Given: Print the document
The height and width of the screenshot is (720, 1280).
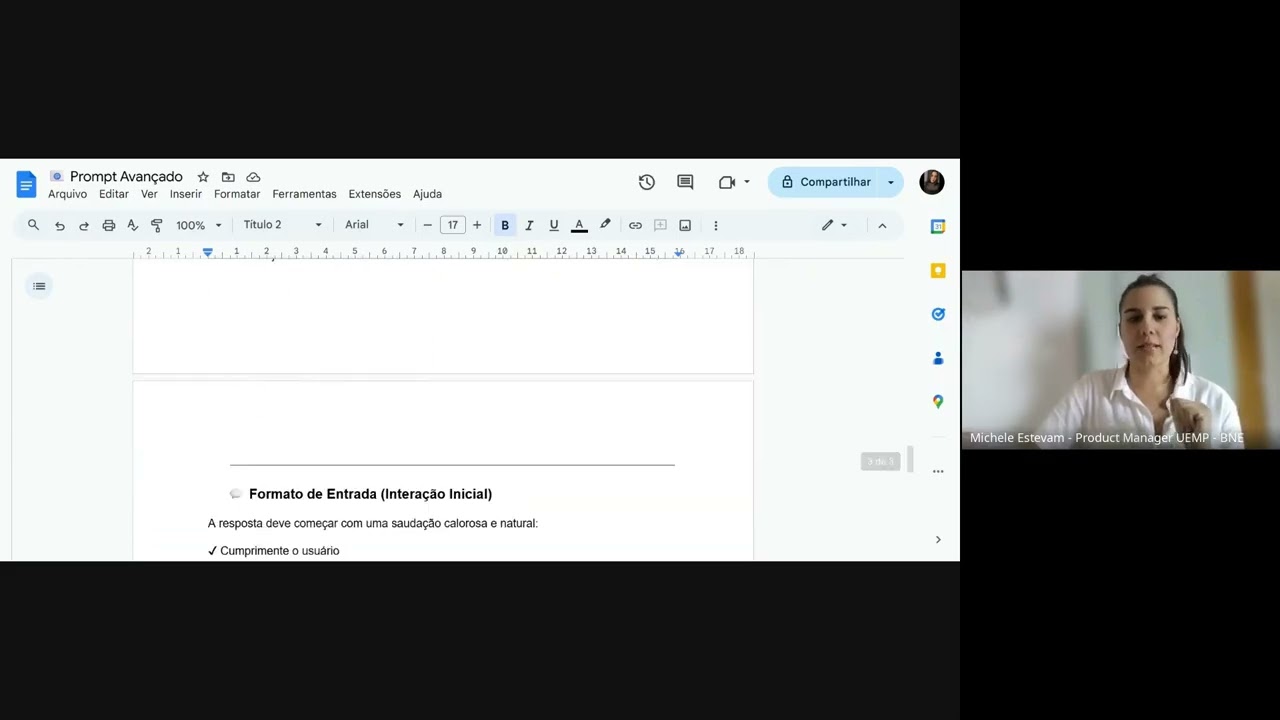Looking at the screenshot, I should [x=108, y=225].
